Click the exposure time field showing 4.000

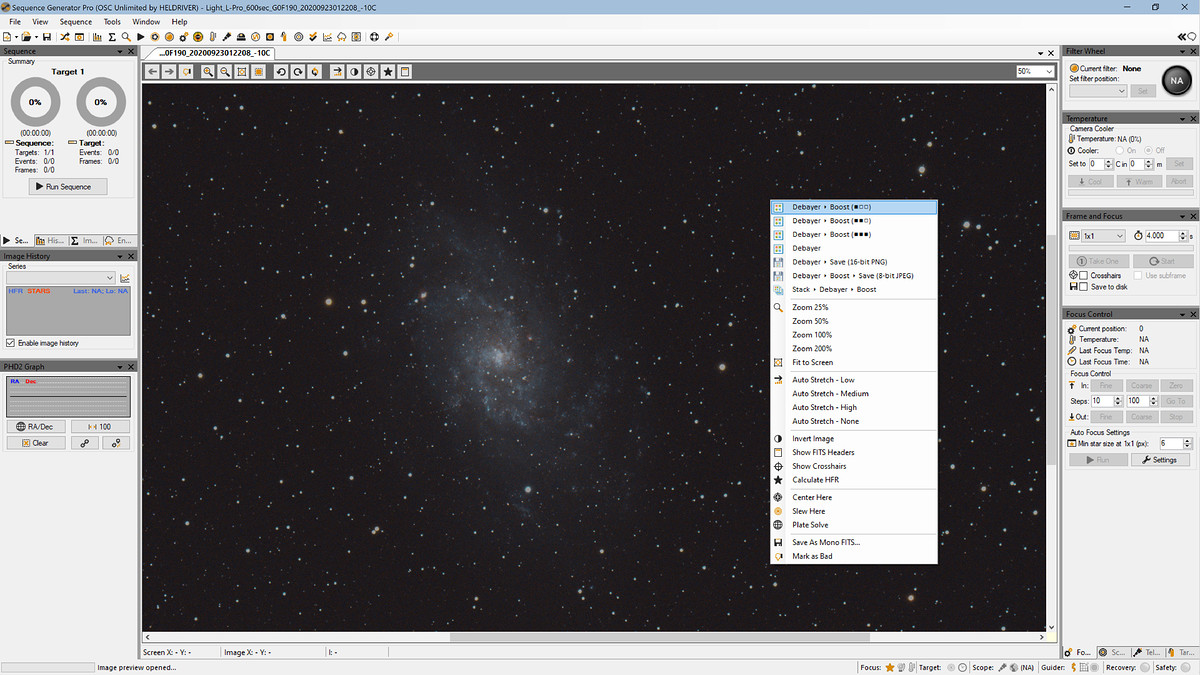click(x=1160, y=236)
